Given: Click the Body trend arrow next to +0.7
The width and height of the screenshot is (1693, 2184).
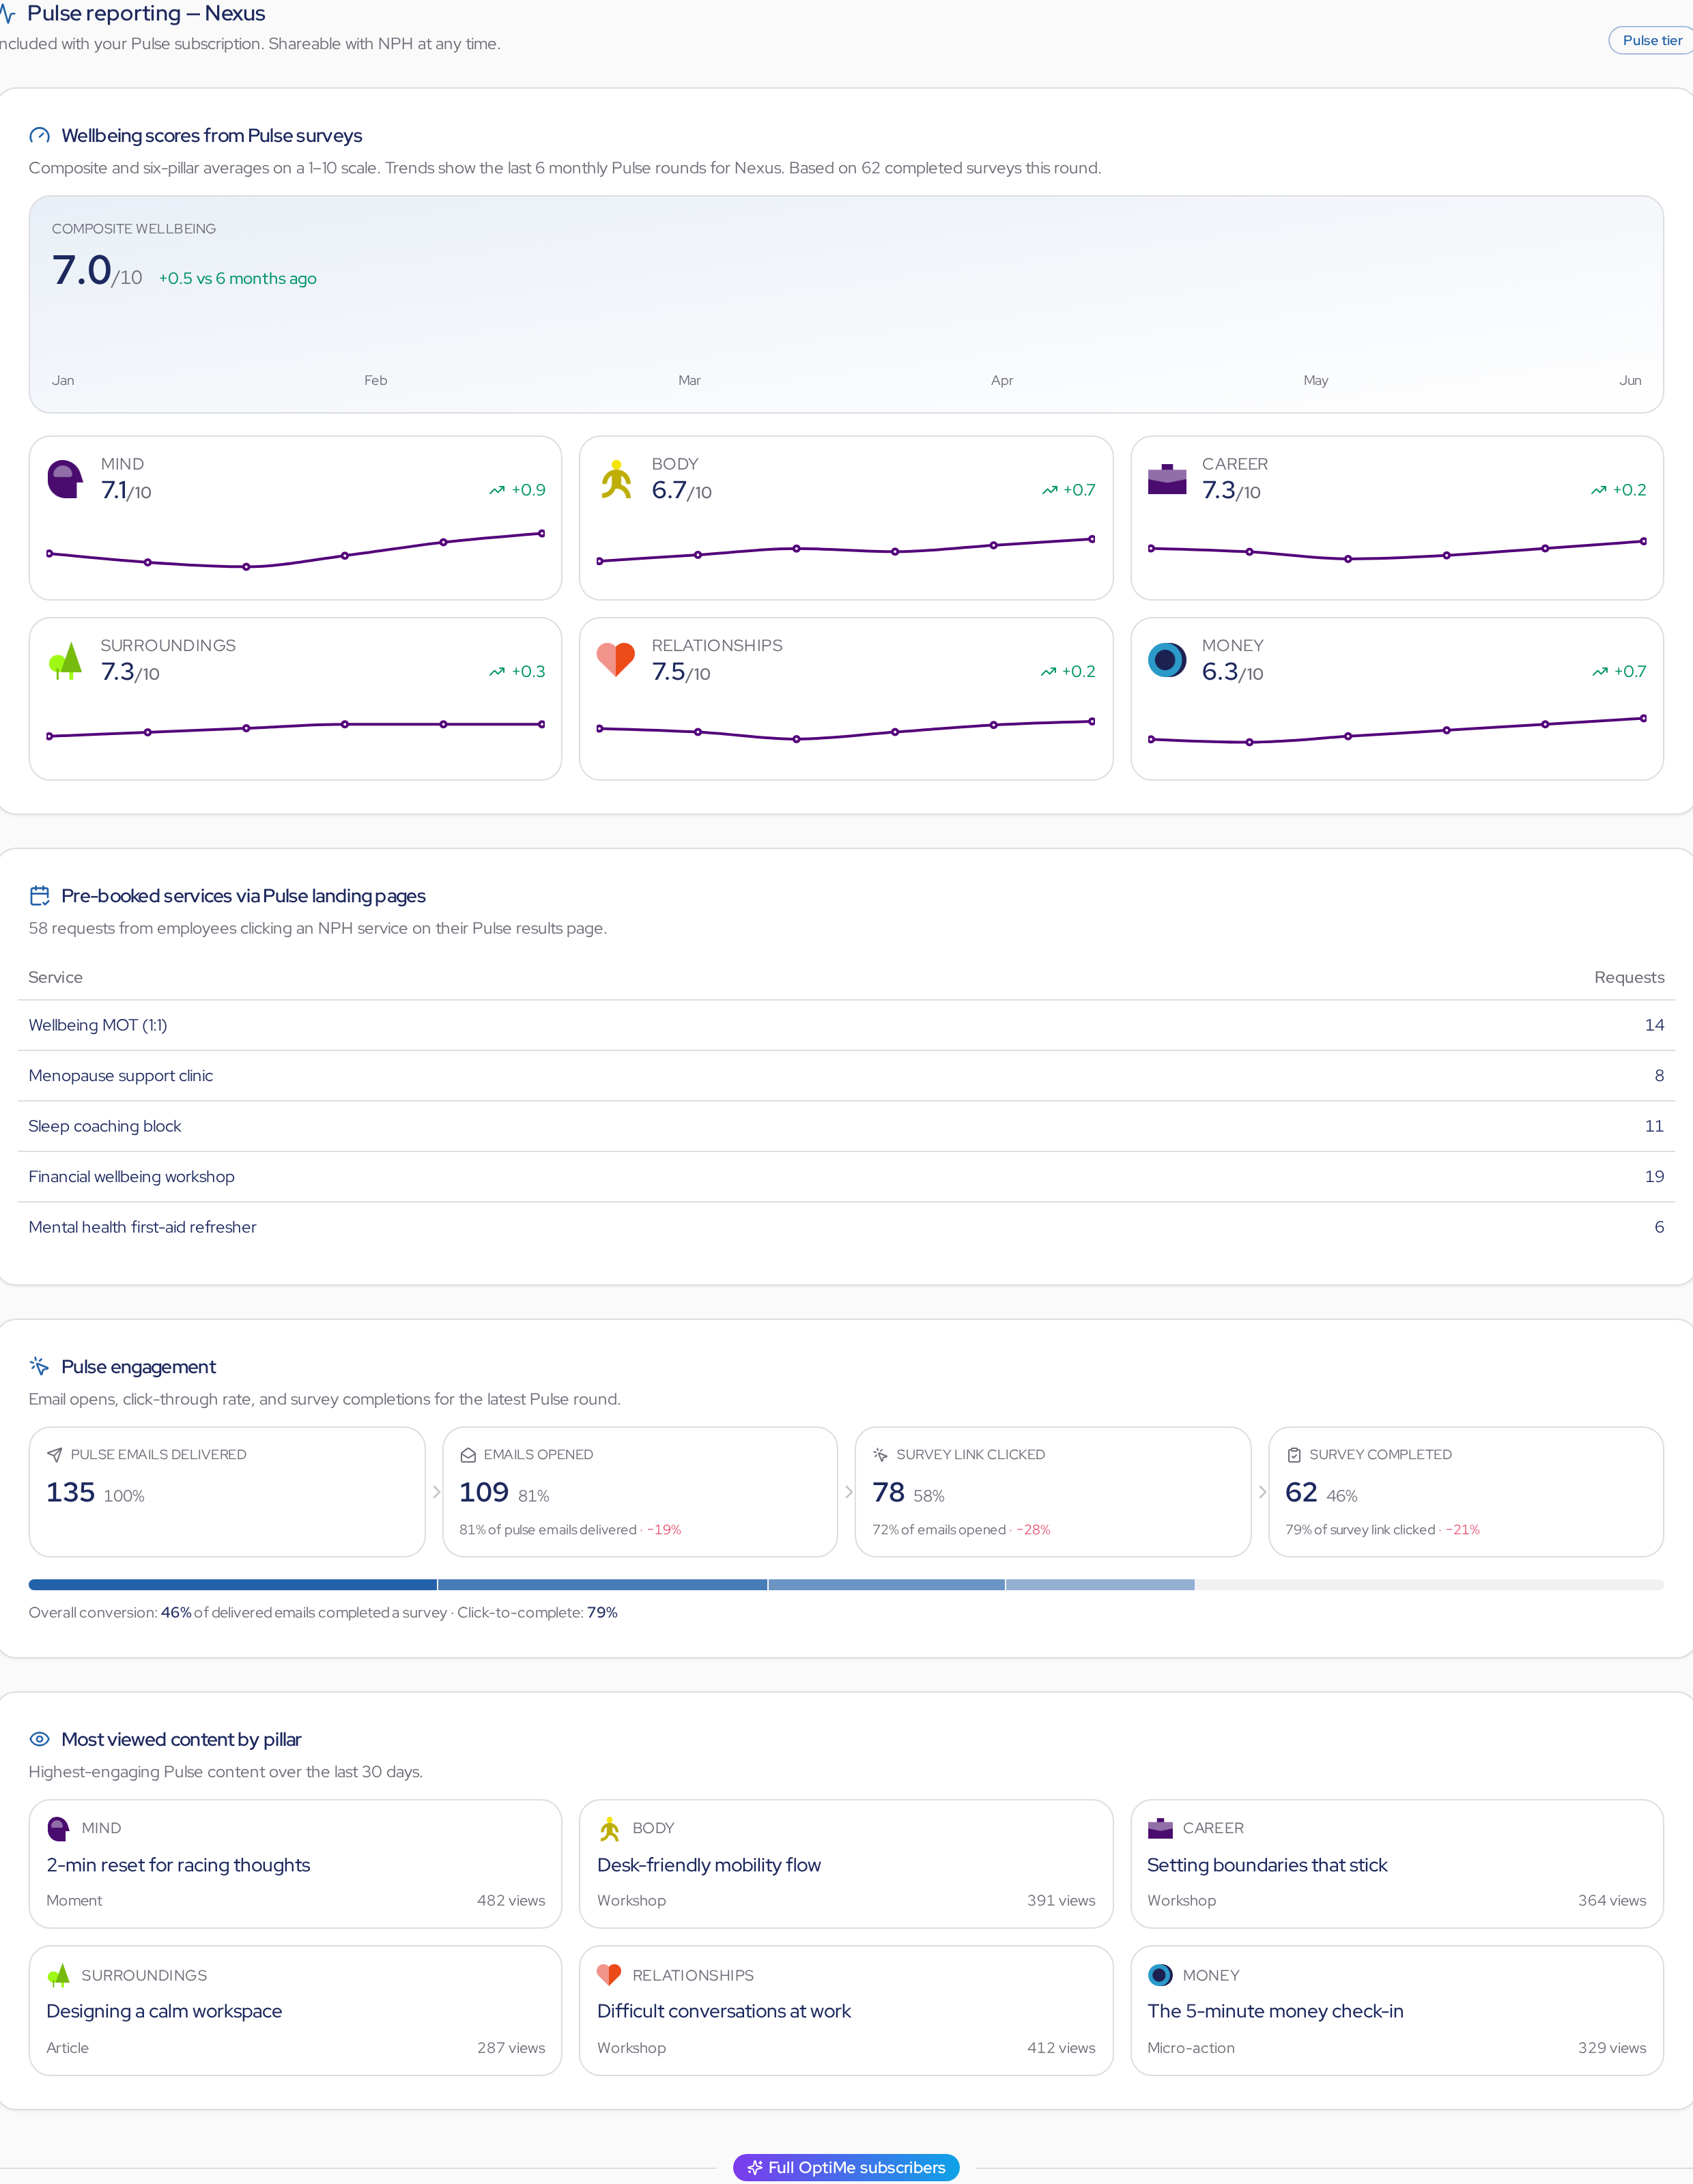Looking at the screenshot, I should (x=1049, y=490).
